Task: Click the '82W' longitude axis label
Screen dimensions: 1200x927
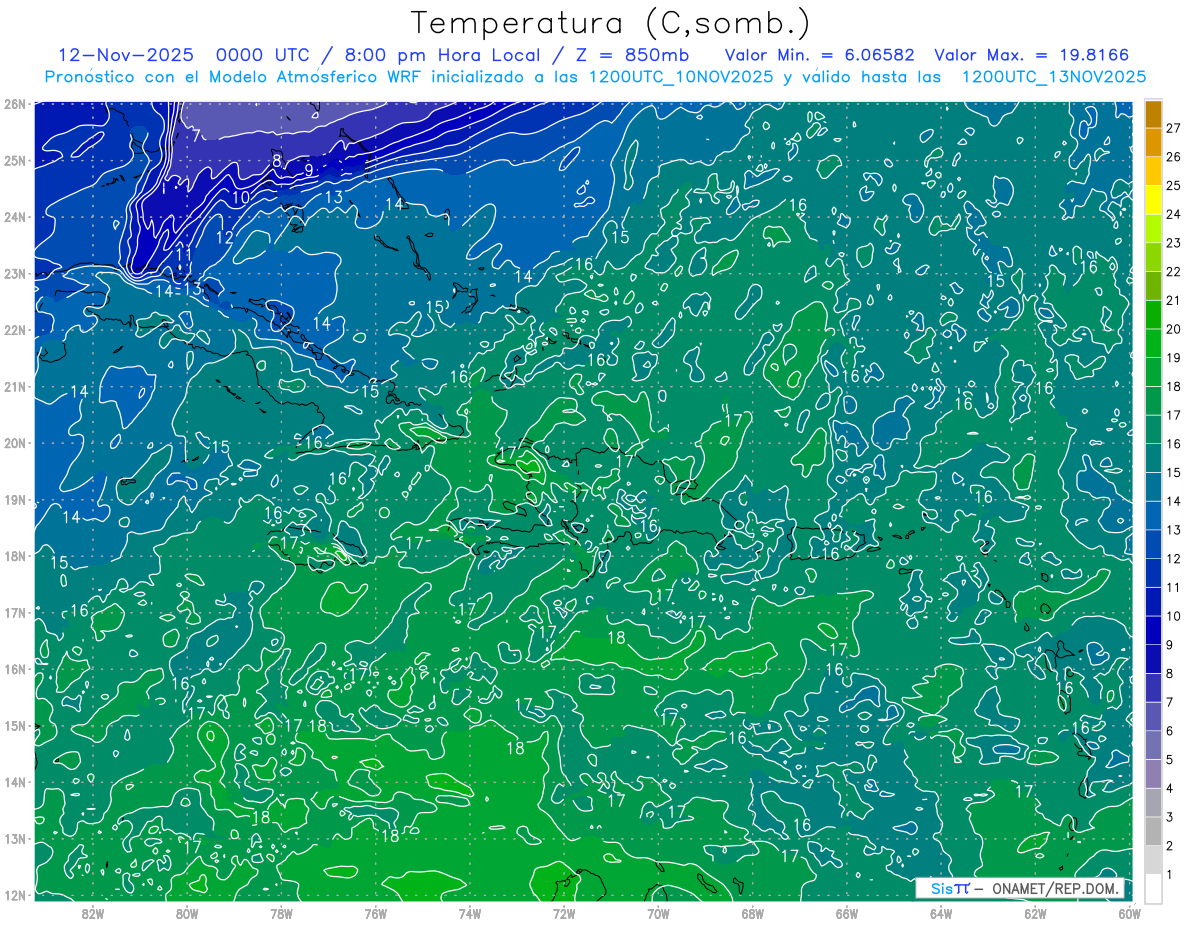Action: point(93,912)
